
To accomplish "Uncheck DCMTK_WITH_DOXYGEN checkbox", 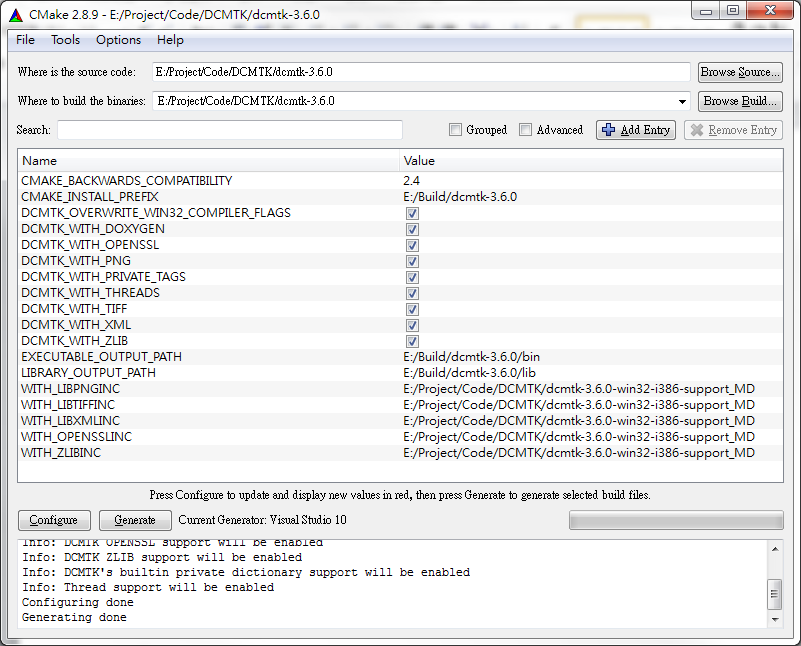I will tap(412, 229).
